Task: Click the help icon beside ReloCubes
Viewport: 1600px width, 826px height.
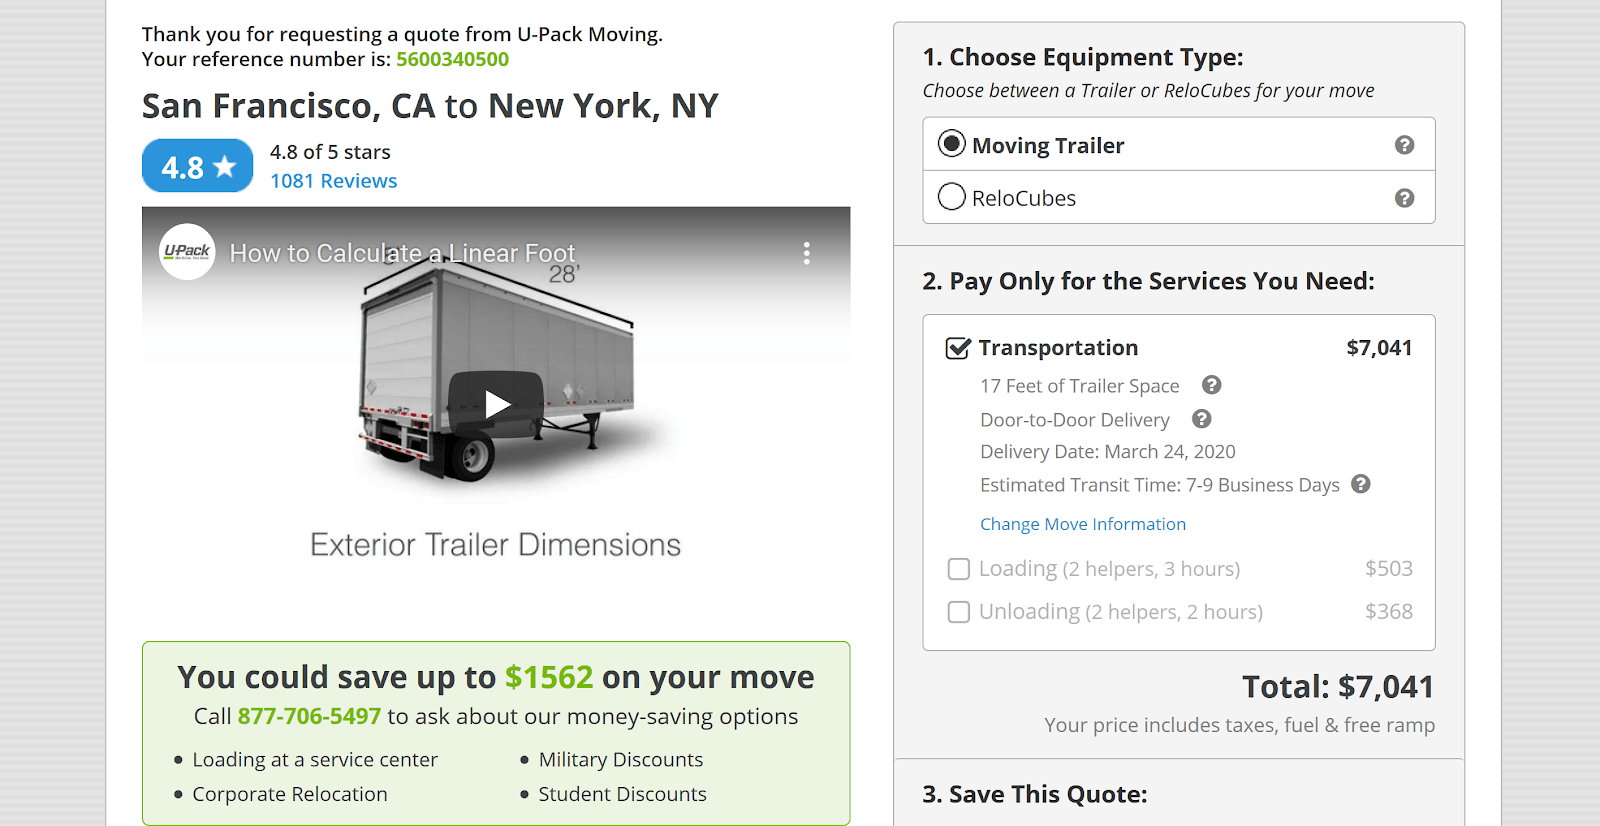Action: (1404, 198)
